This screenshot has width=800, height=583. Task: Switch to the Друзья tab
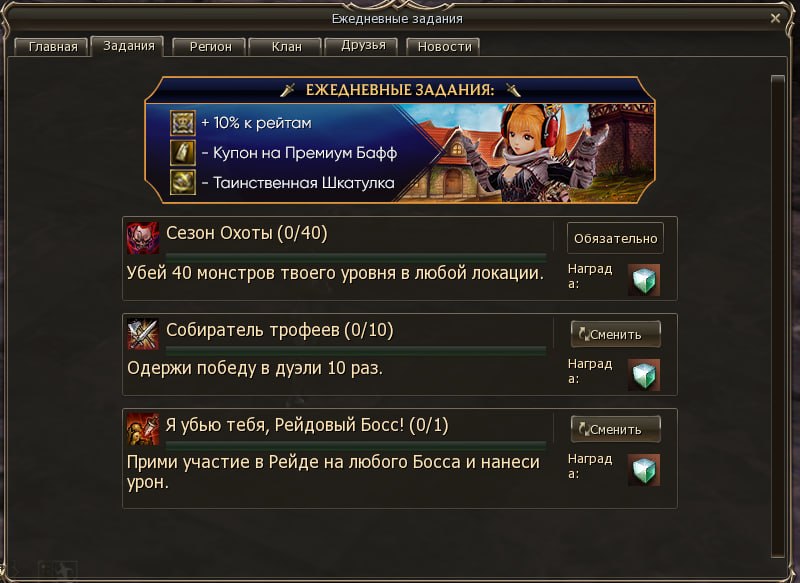tap(363, 46)
